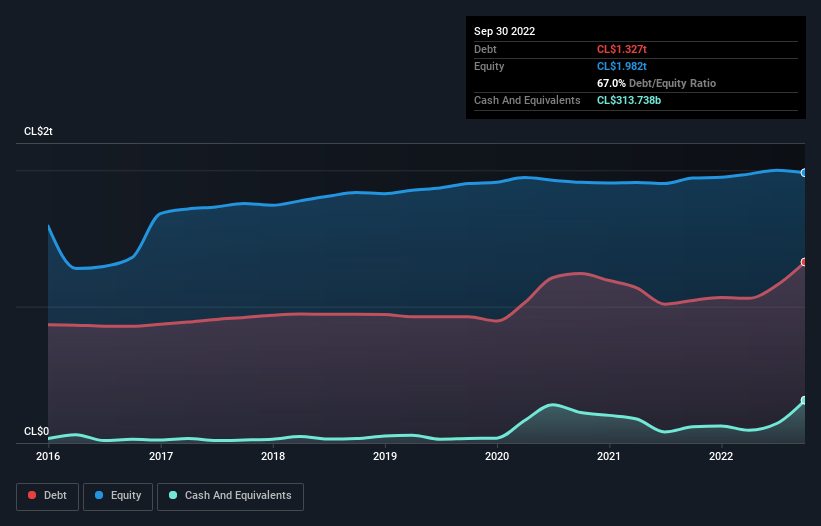Click the Cash And Equivalents tooltip row label

tap(527, 100)
